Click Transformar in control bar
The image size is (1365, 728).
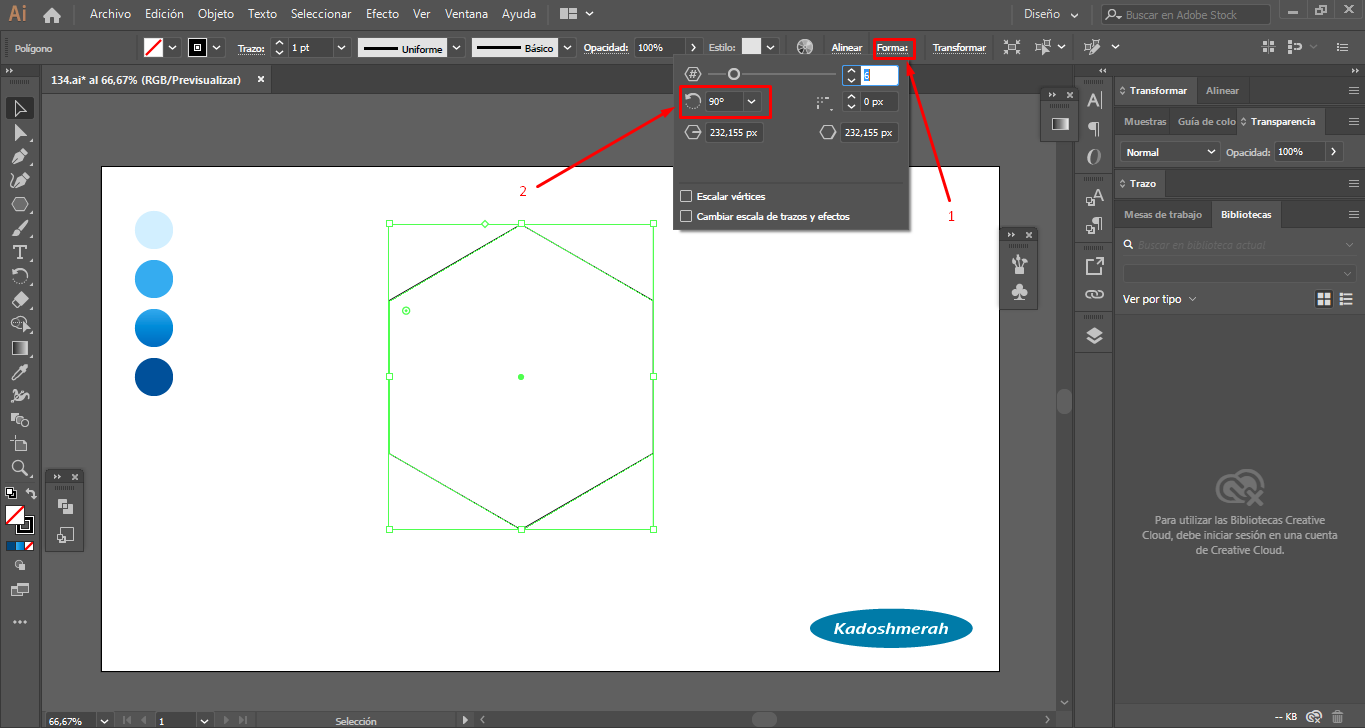click(959, 47)
